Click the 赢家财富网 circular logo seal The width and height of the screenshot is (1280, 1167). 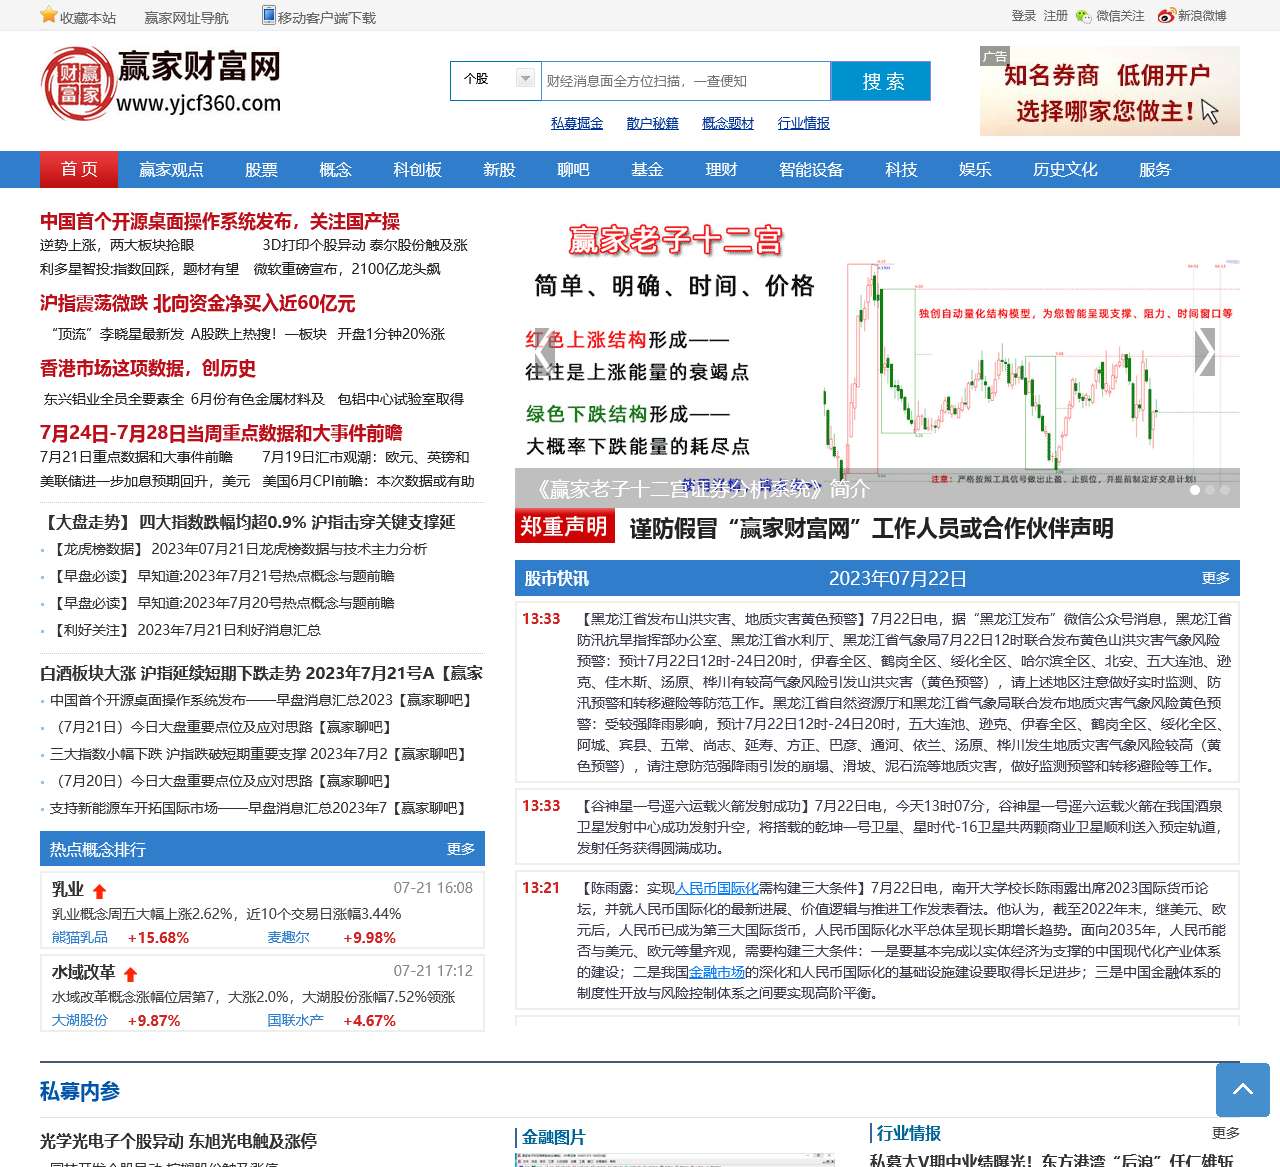pos(77,85)
